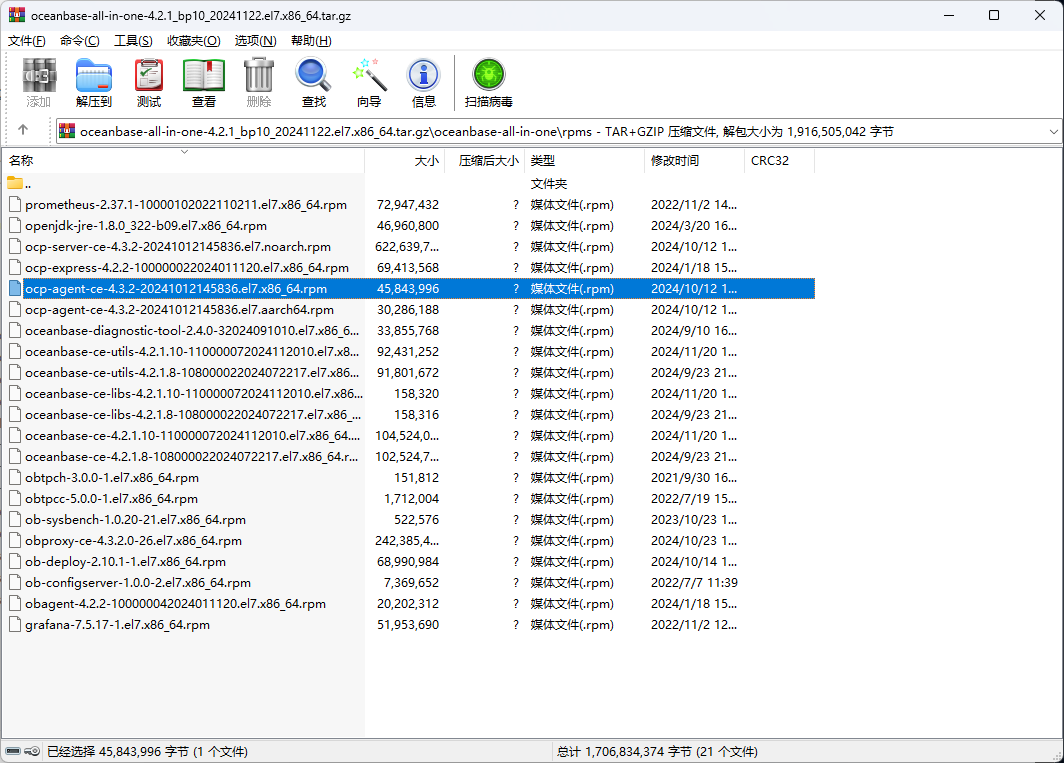Click the status bar selected 45,843,996 bytes text

[147, 751]
